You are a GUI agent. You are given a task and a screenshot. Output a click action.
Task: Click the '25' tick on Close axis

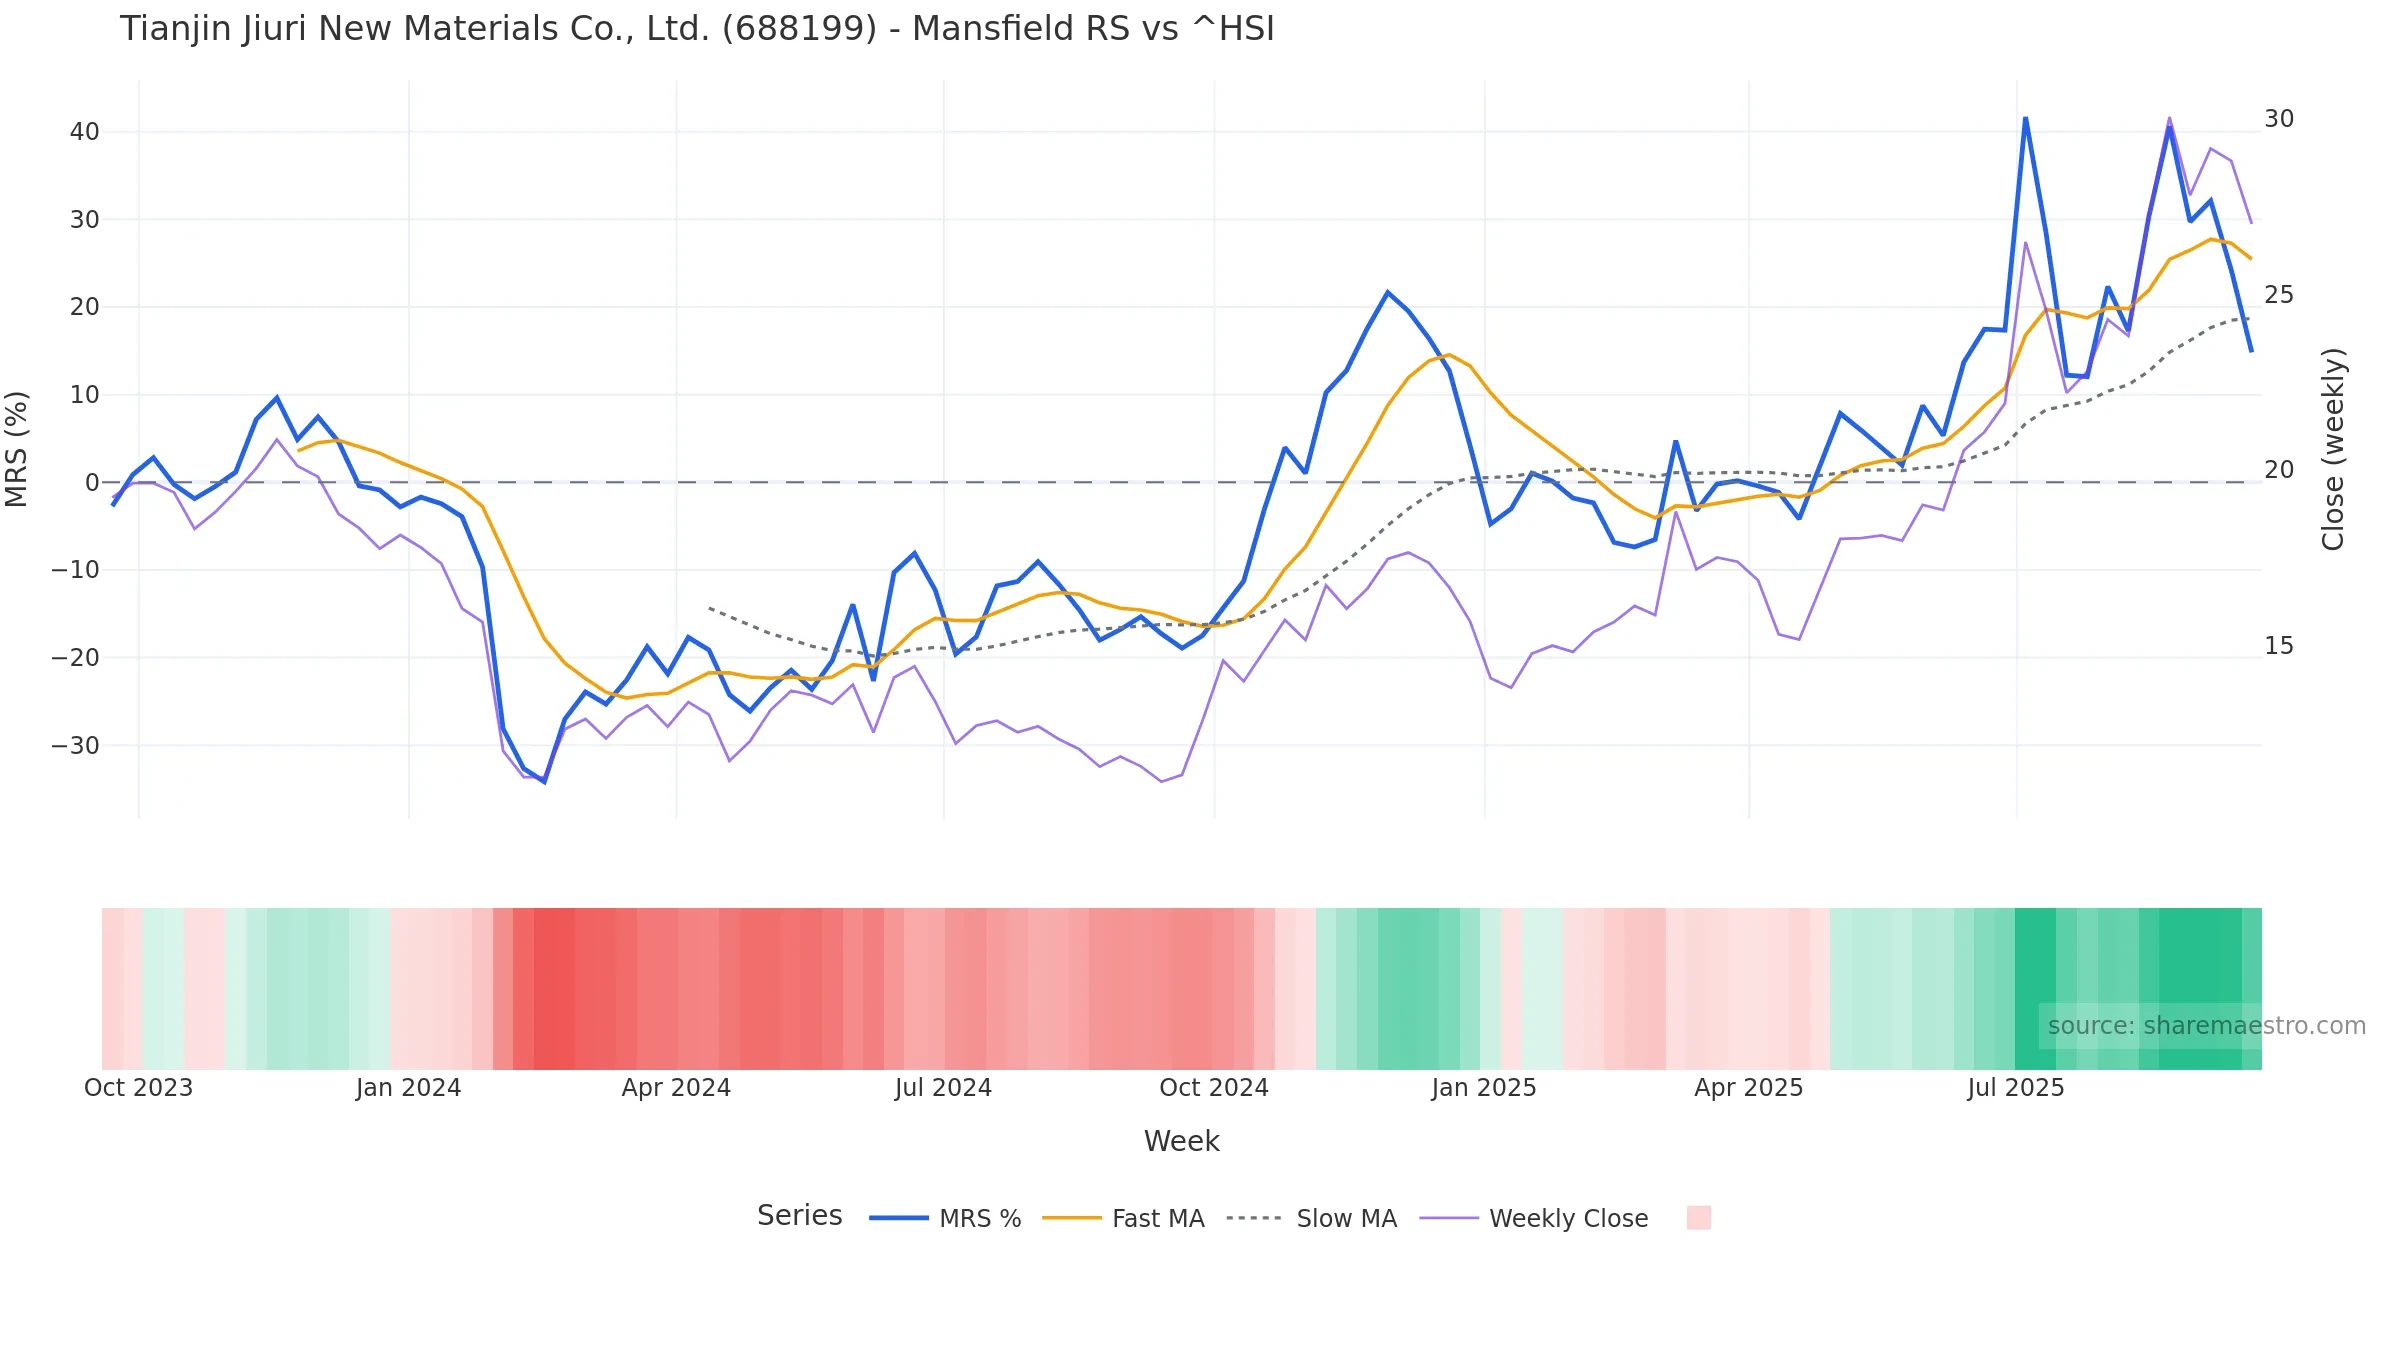coord(2279,295)
